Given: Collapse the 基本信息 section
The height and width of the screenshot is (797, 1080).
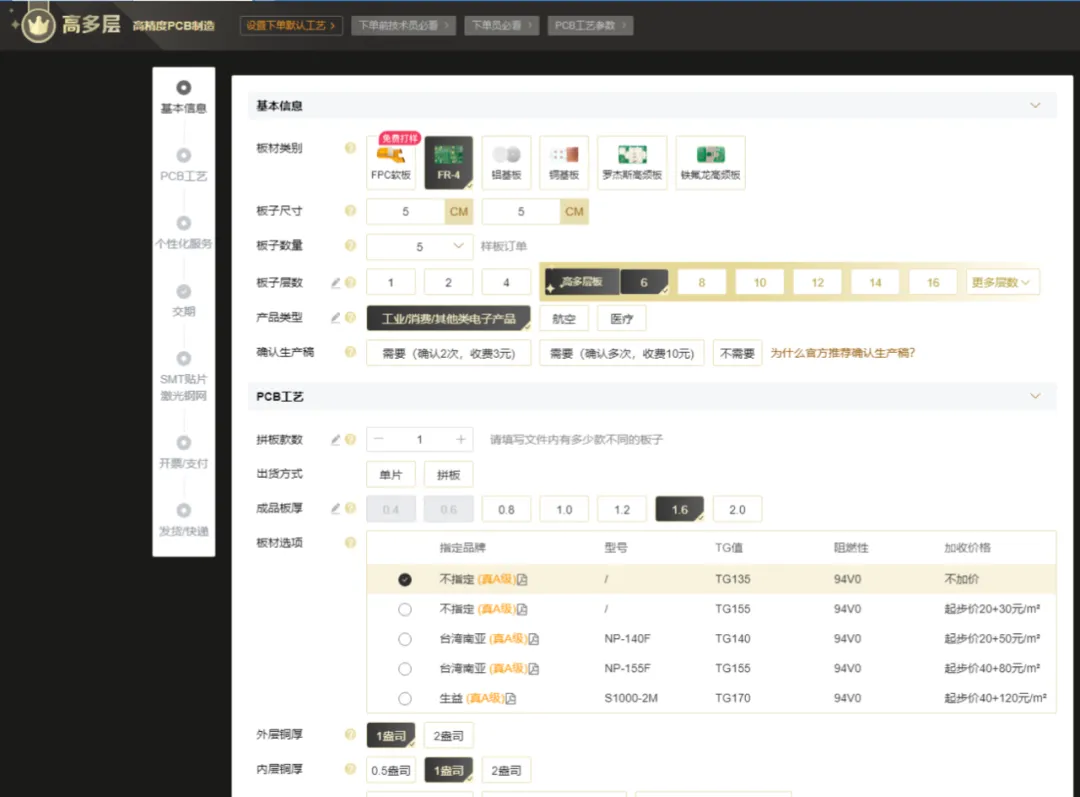Looking at the screenshot, I should click(x=1035, y=105).
